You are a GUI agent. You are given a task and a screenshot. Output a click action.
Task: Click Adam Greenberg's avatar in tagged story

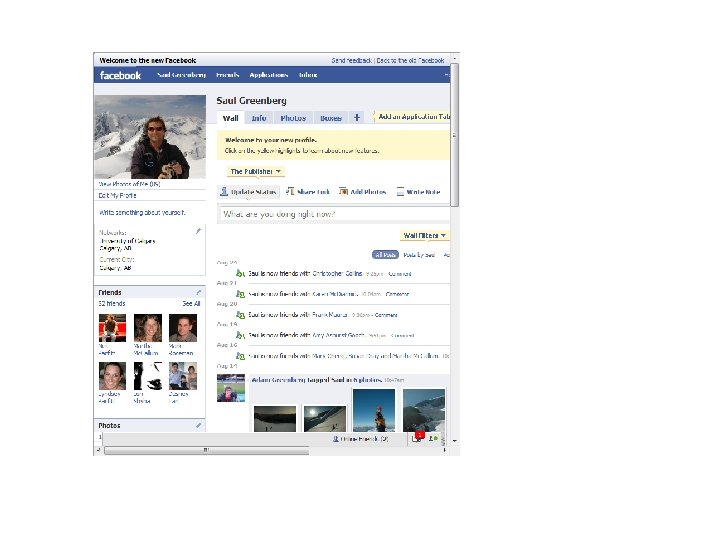click(x=231, y=388)
